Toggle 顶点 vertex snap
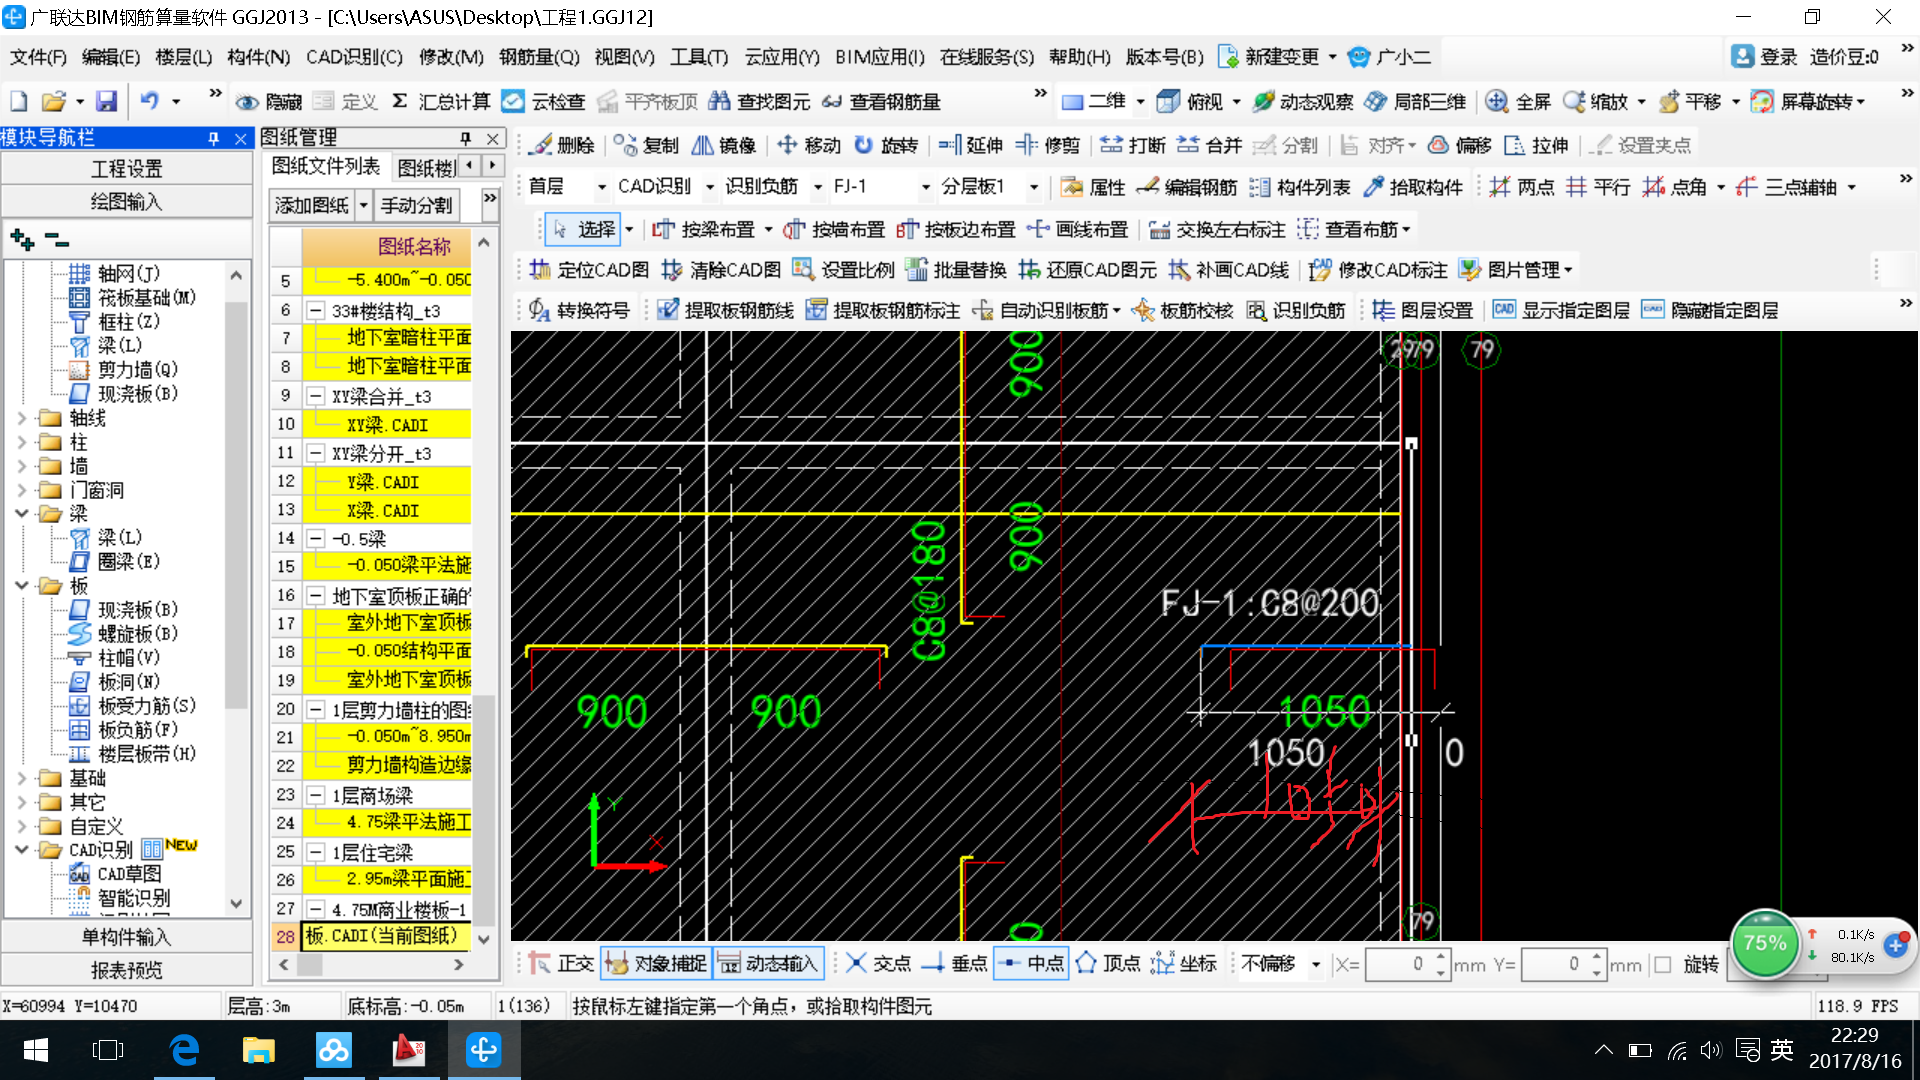The height and width of the screenshot is (1080, 1920). [1108, 963]
